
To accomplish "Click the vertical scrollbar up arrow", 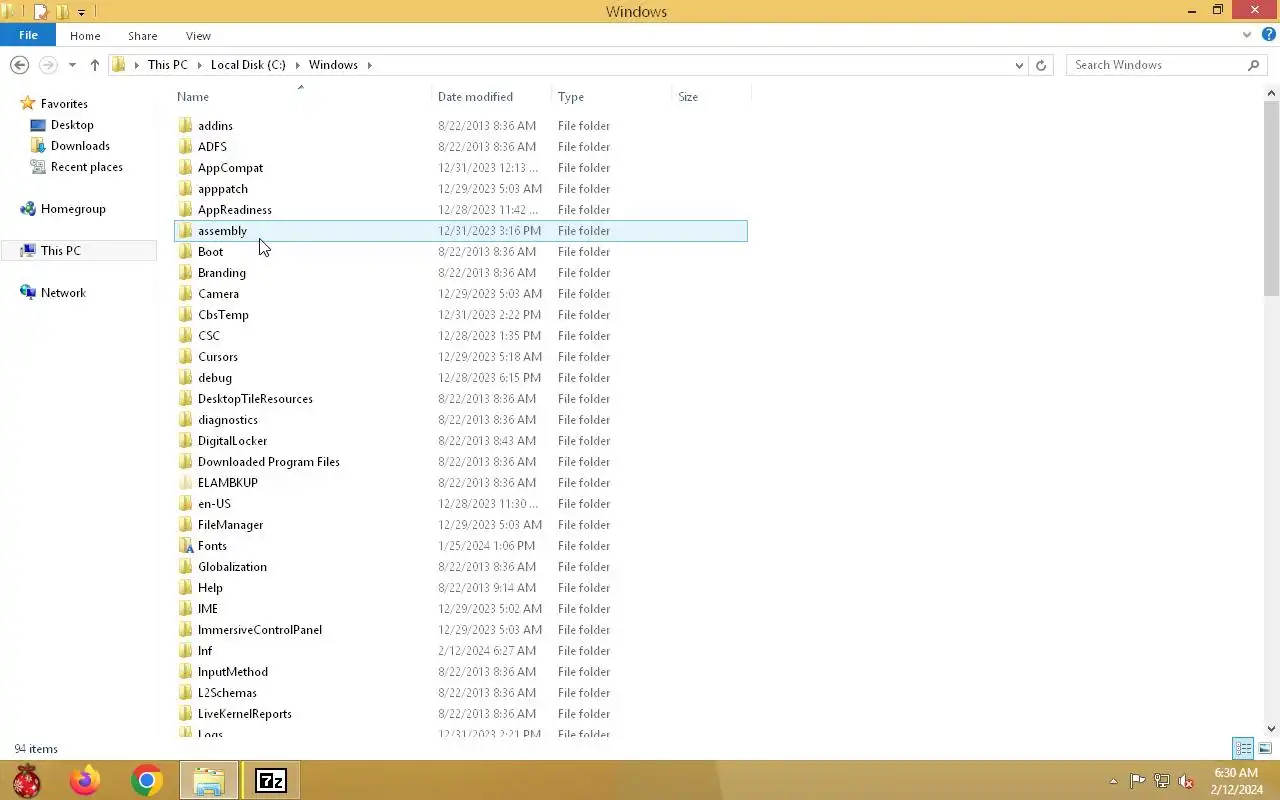I will coord(1271,93).
